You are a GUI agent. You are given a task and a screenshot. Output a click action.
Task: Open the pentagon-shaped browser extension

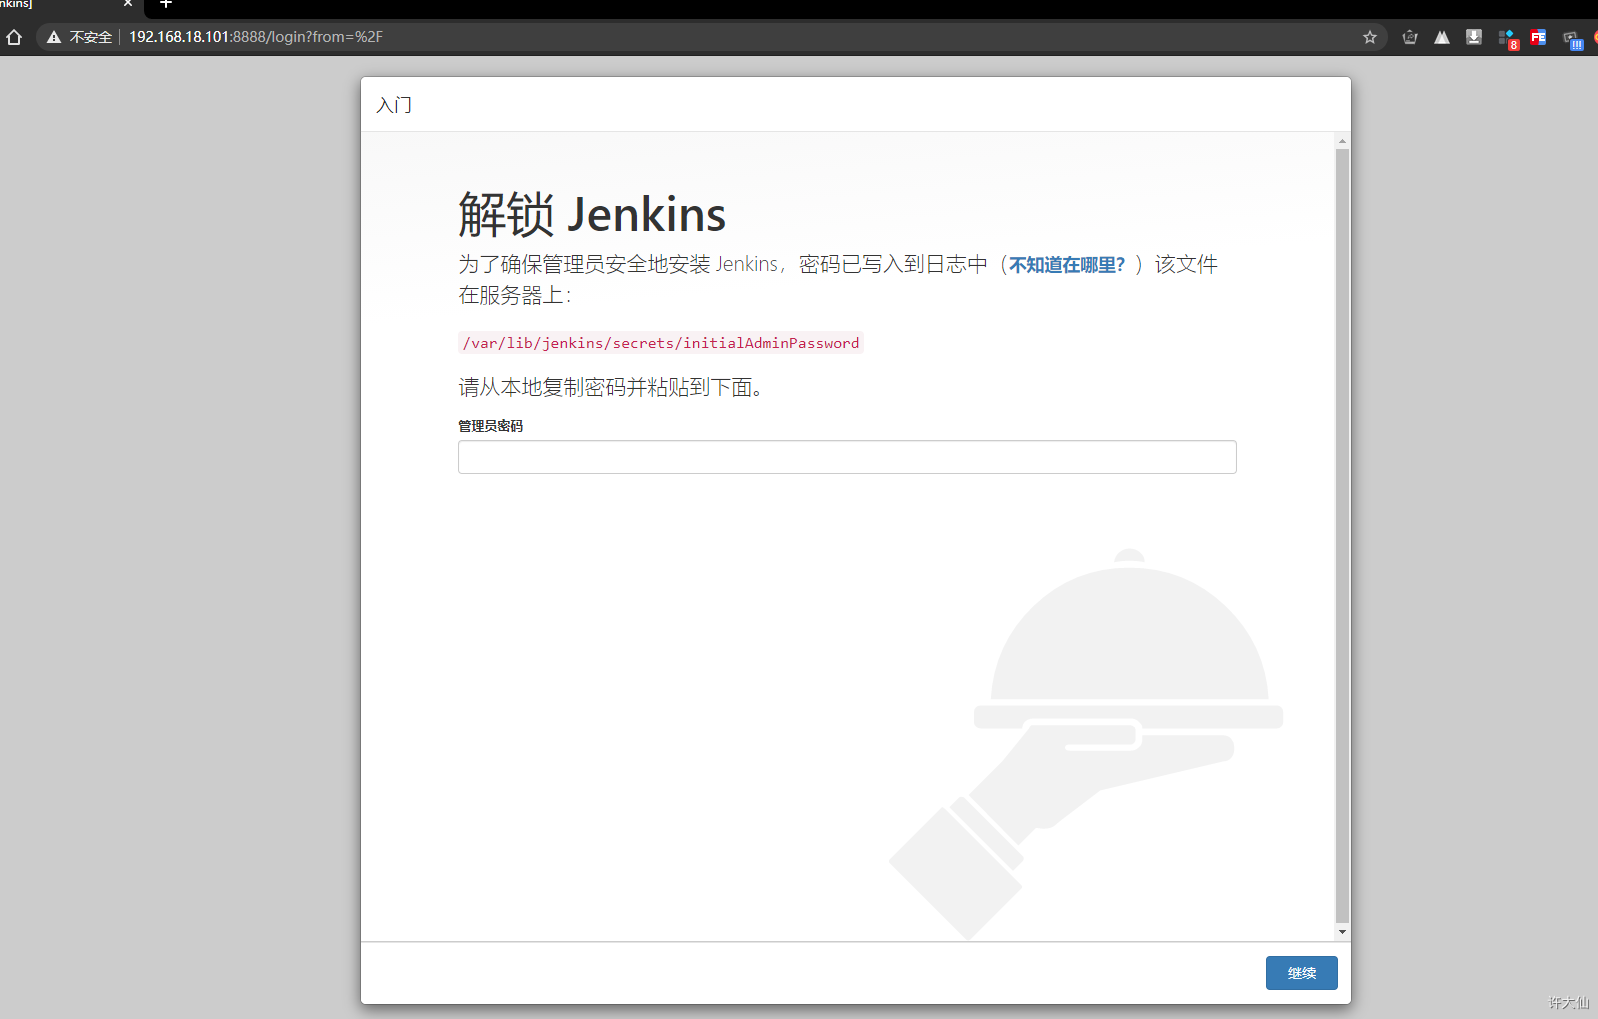[1410, 37]
